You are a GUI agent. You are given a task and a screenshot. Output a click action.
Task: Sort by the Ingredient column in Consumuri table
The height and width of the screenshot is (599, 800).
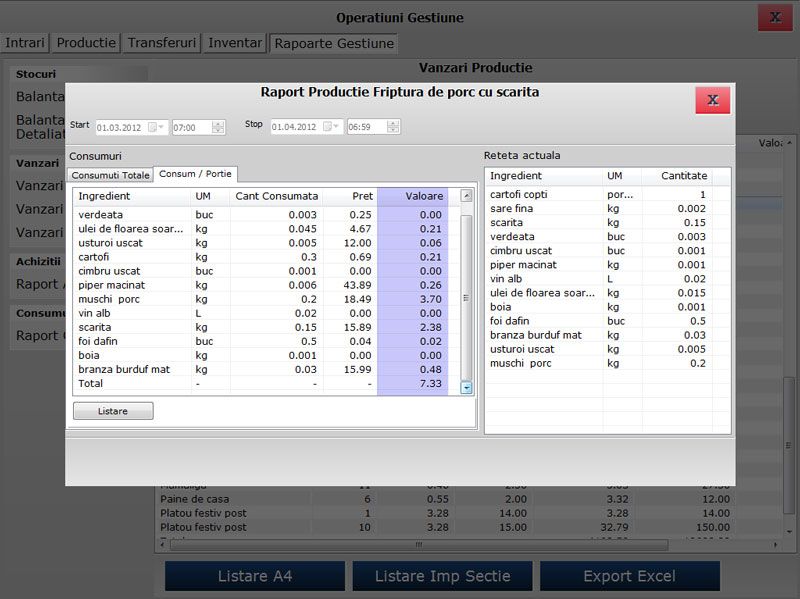pos(132,196)
